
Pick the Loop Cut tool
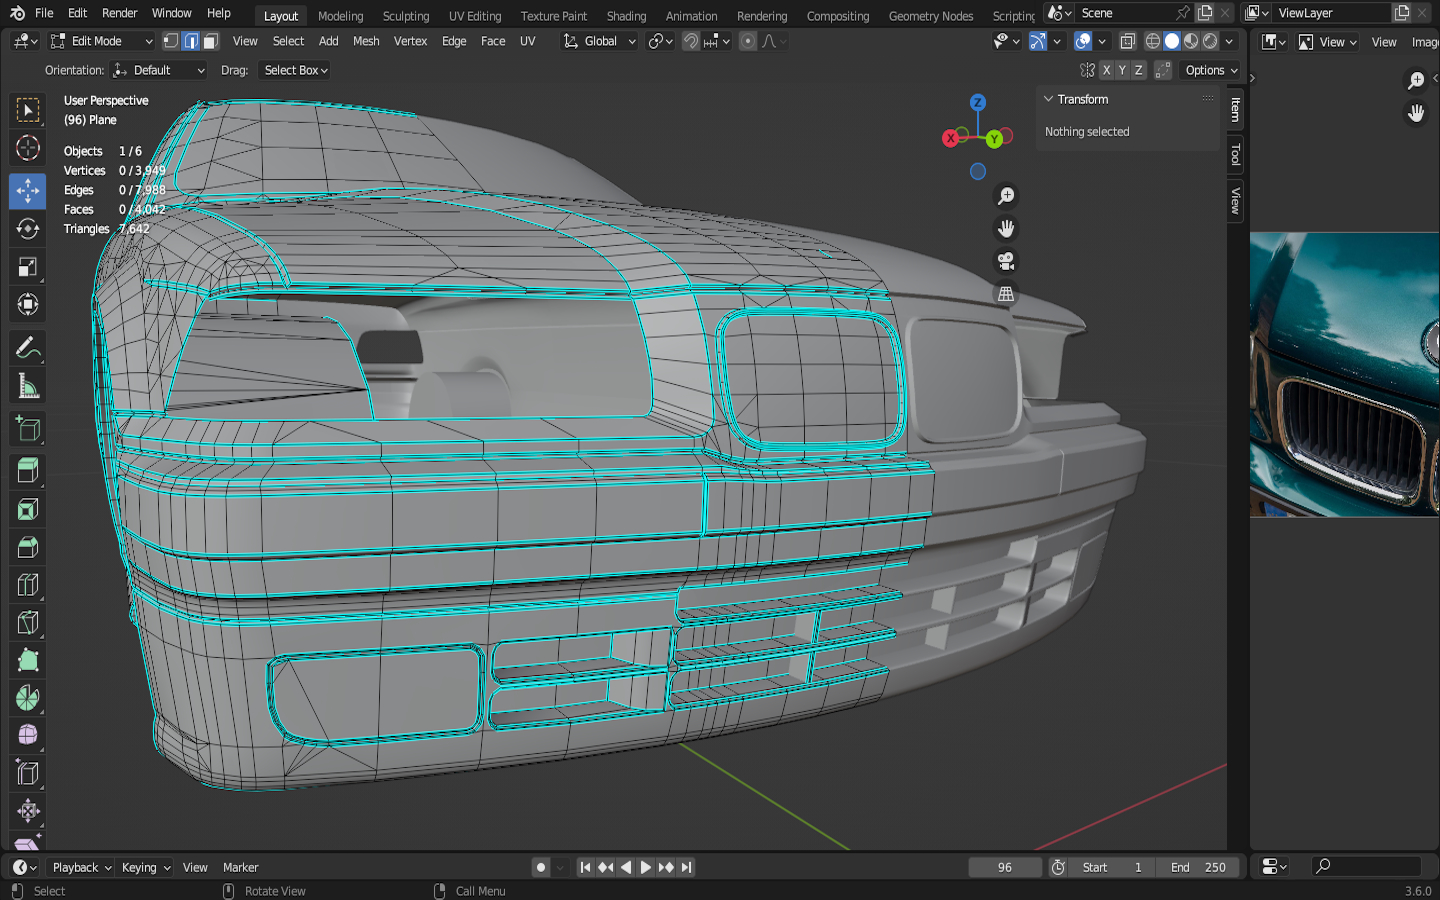coord(28,585)
